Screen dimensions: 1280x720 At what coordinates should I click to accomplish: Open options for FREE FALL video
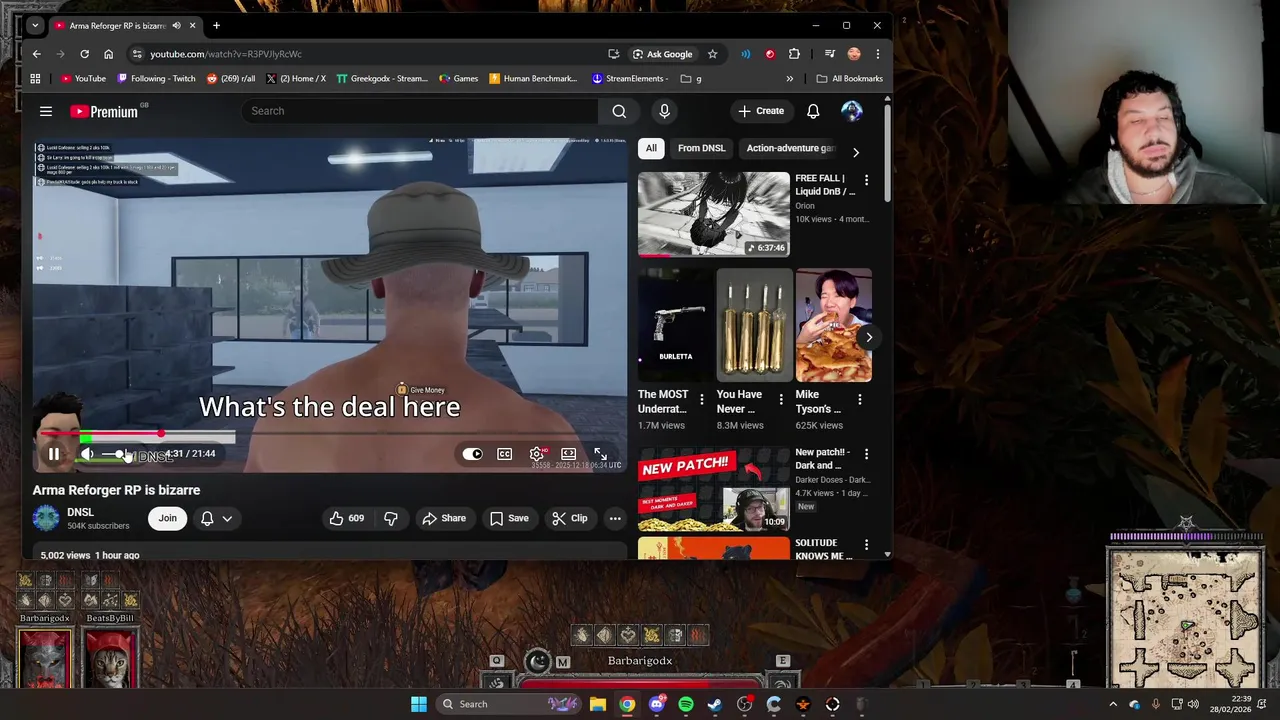pos(866,180)
